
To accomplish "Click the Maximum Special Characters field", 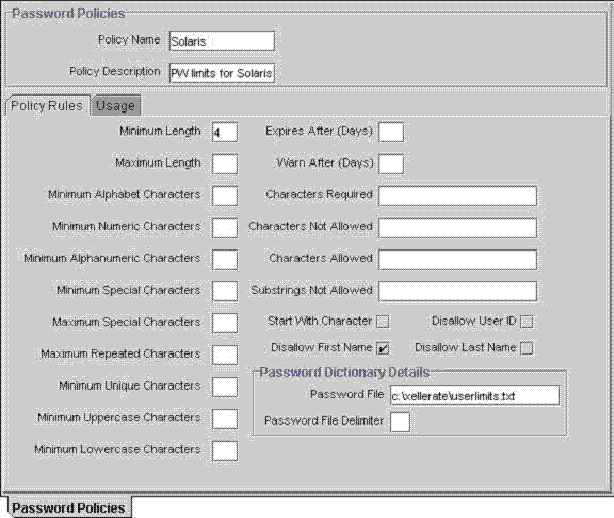I will [225, 323].
